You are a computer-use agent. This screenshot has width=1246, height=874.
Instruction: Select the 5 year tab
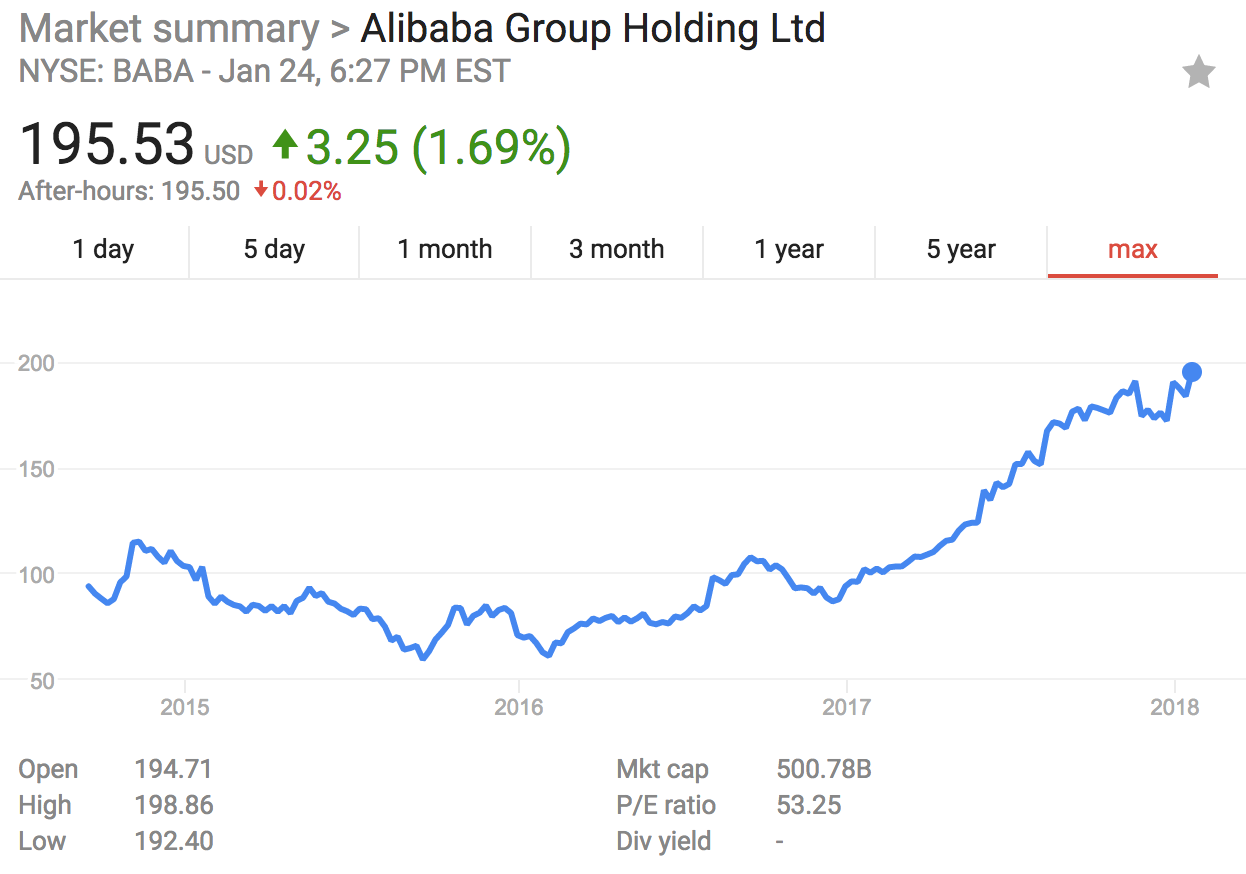click(961, 250)
